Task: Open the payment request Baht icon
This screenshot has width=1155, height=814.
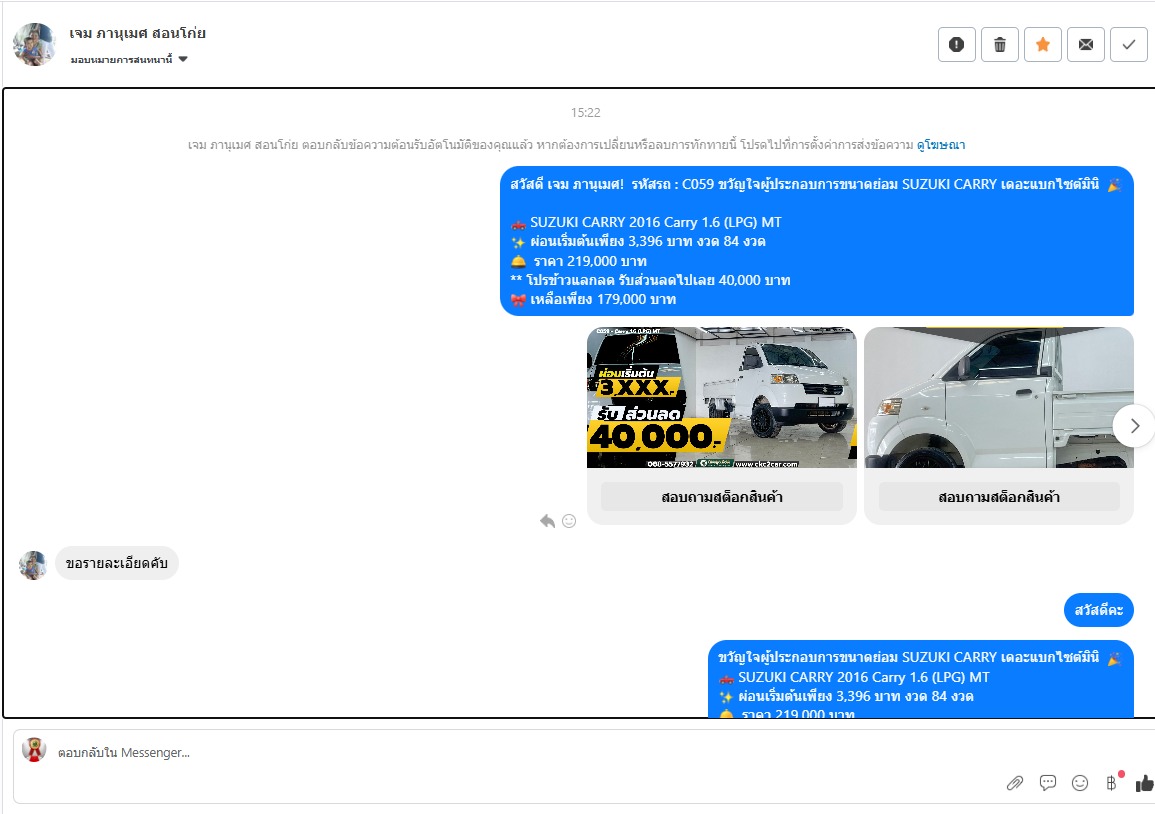Action: (x=1112, y=783)
